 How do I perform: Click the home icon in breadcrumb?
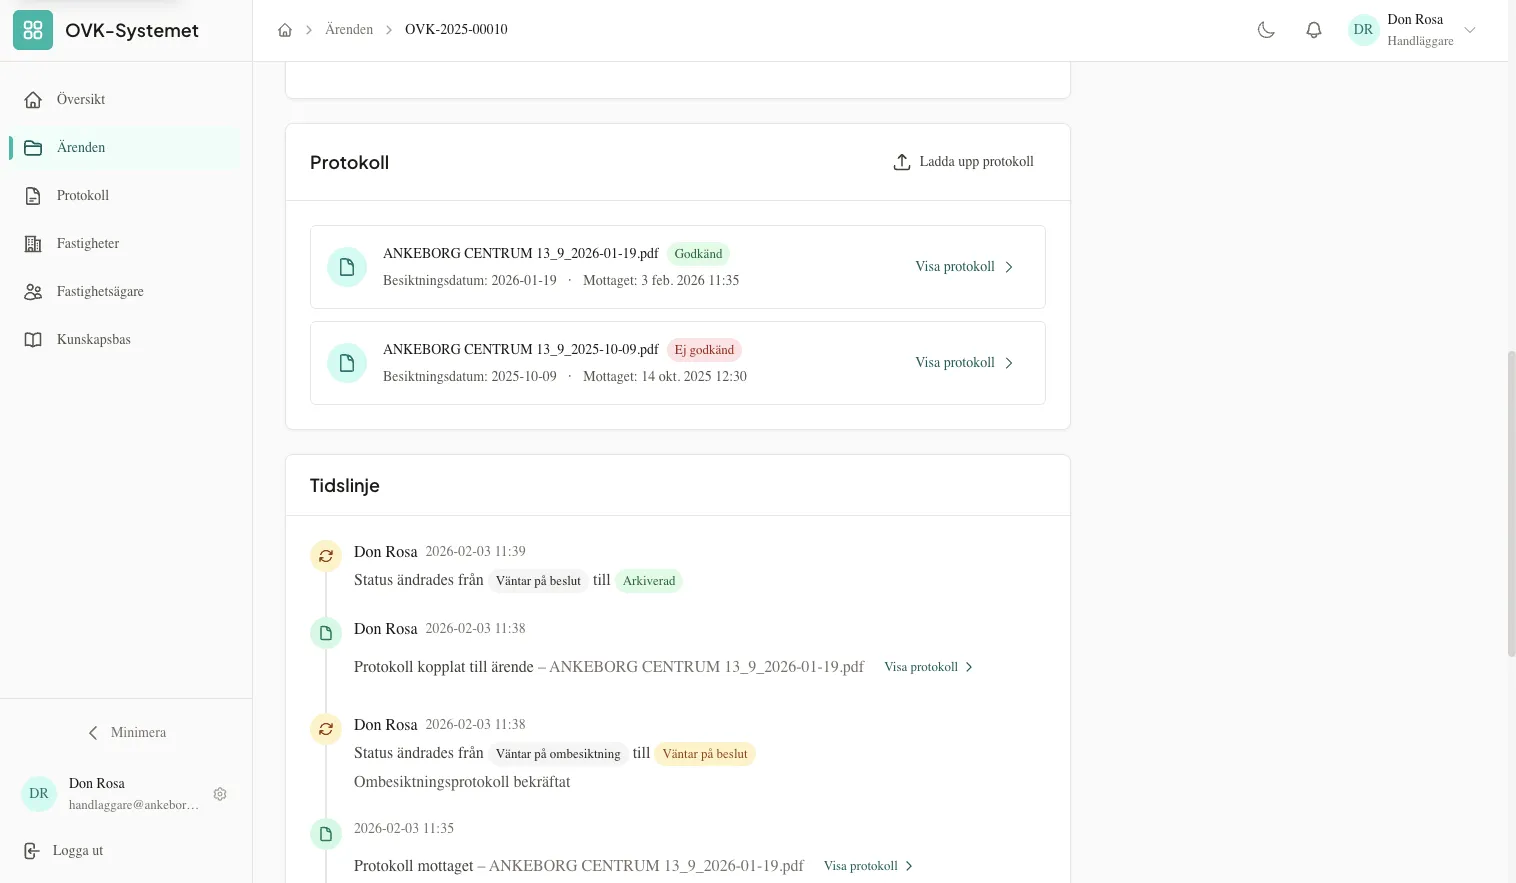pos(285,30)
